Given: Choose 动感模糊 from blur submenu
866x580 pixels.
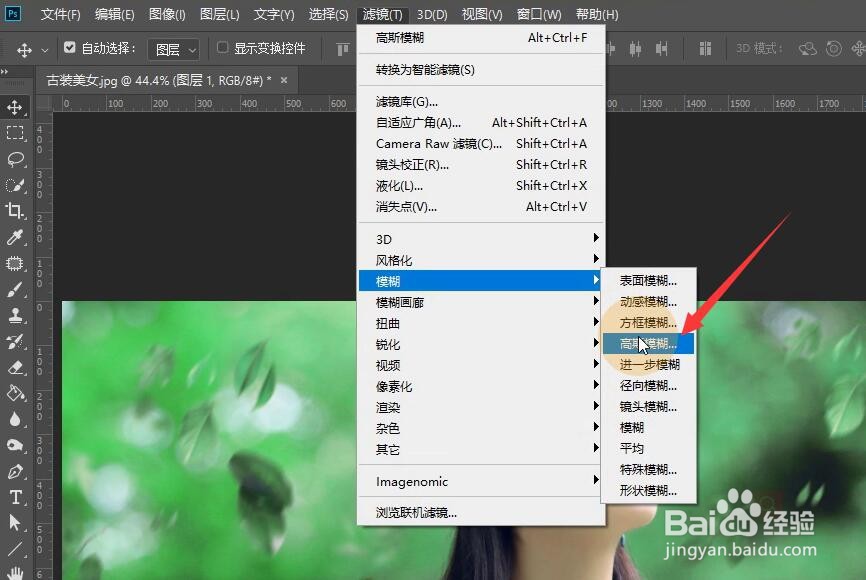Looking at the screenshot, I should (648, 302).
